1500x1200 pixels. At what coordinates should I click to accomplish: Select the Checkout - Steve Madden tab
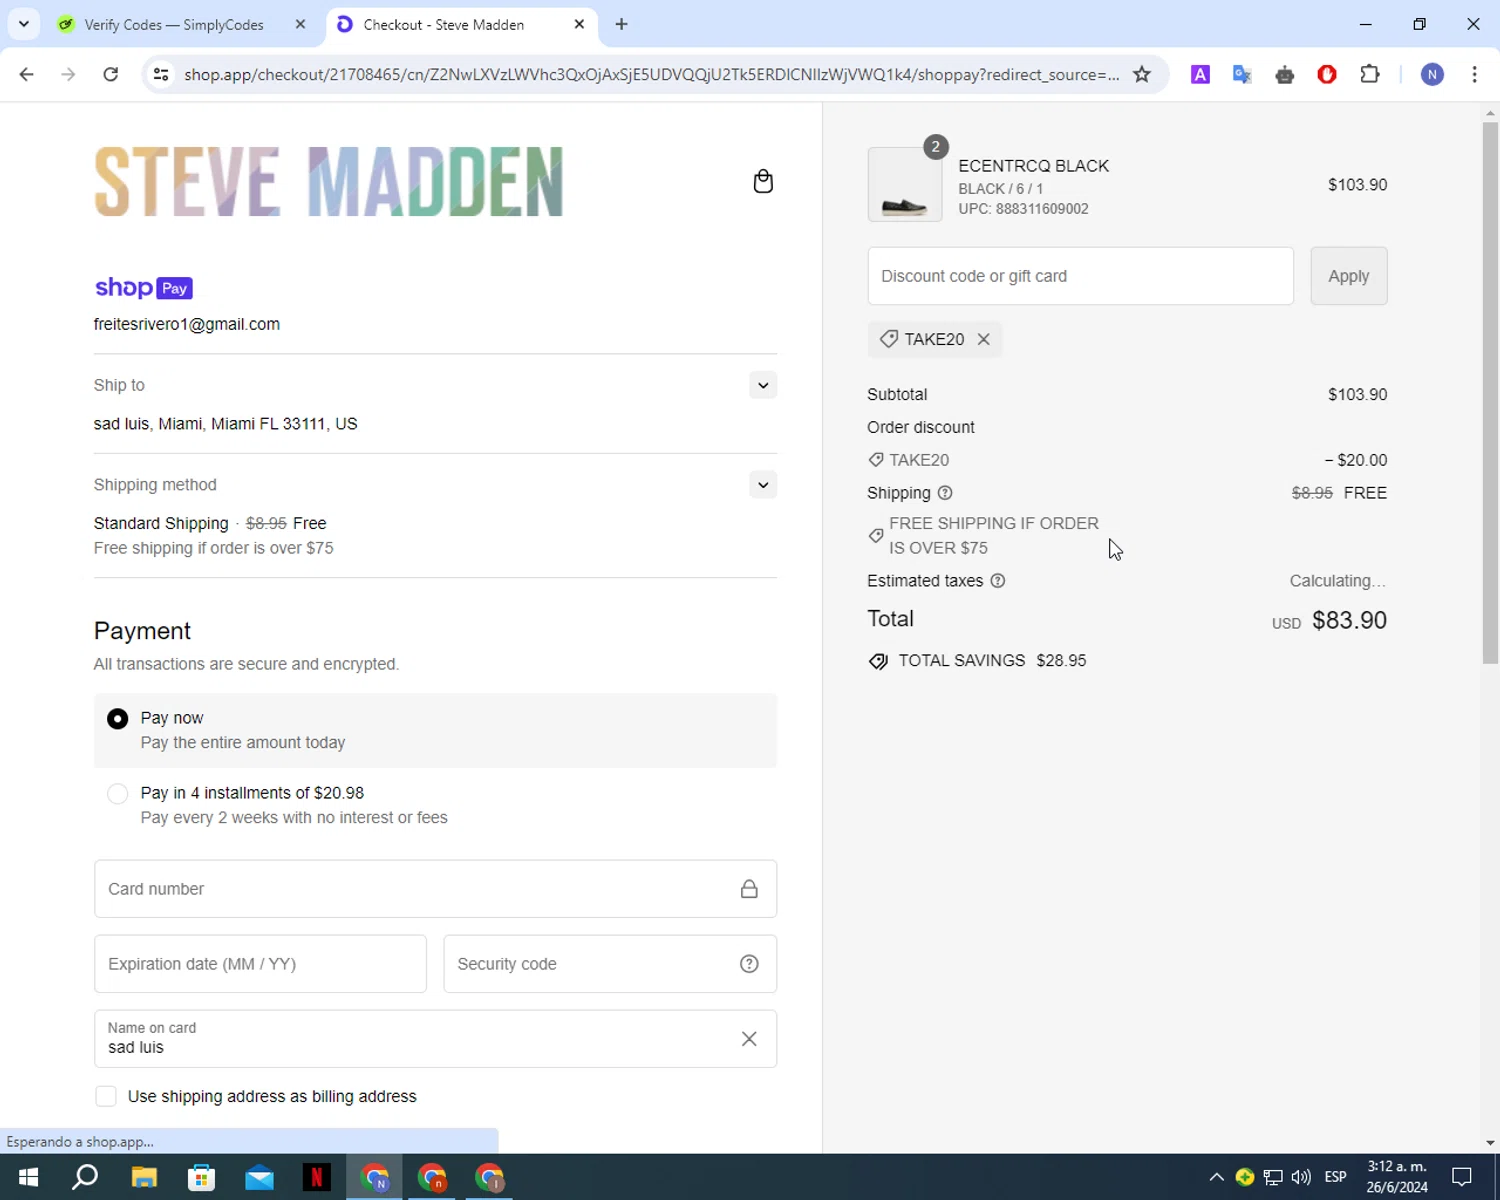pyautogui.click(x=444, y=24)
